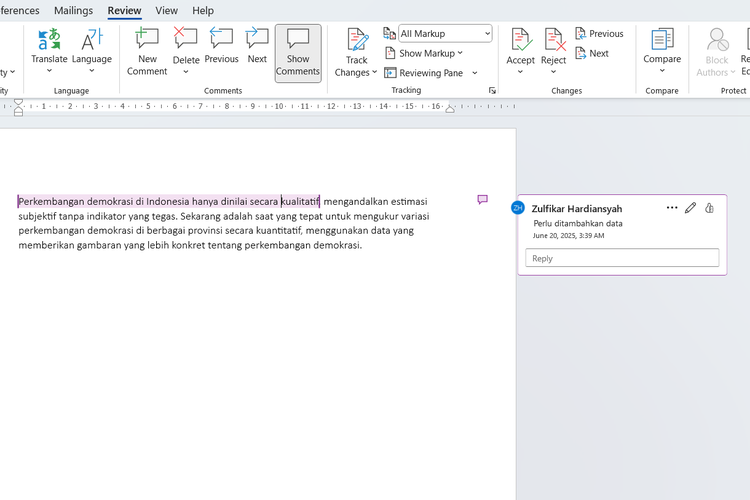Screen dimensions: 750x500
Task: Expand the Delete comment dropdown arrow
Action: pyautogui.click(x=186, y=72)
